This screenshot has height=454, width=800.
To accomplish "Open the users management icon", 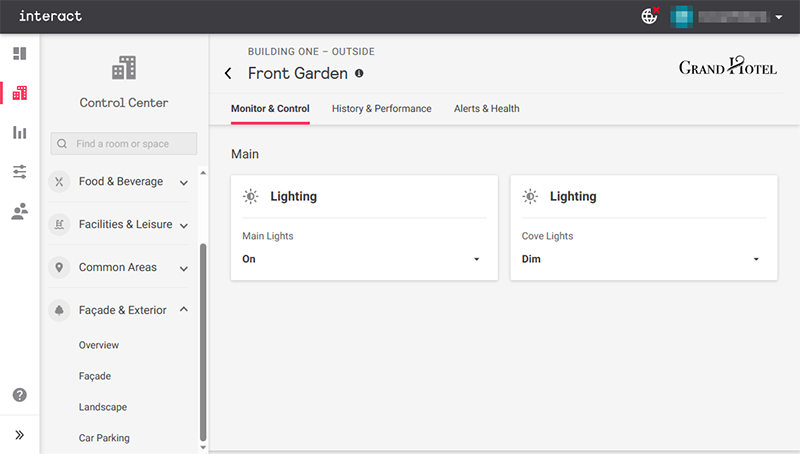I will pos(19,211).
